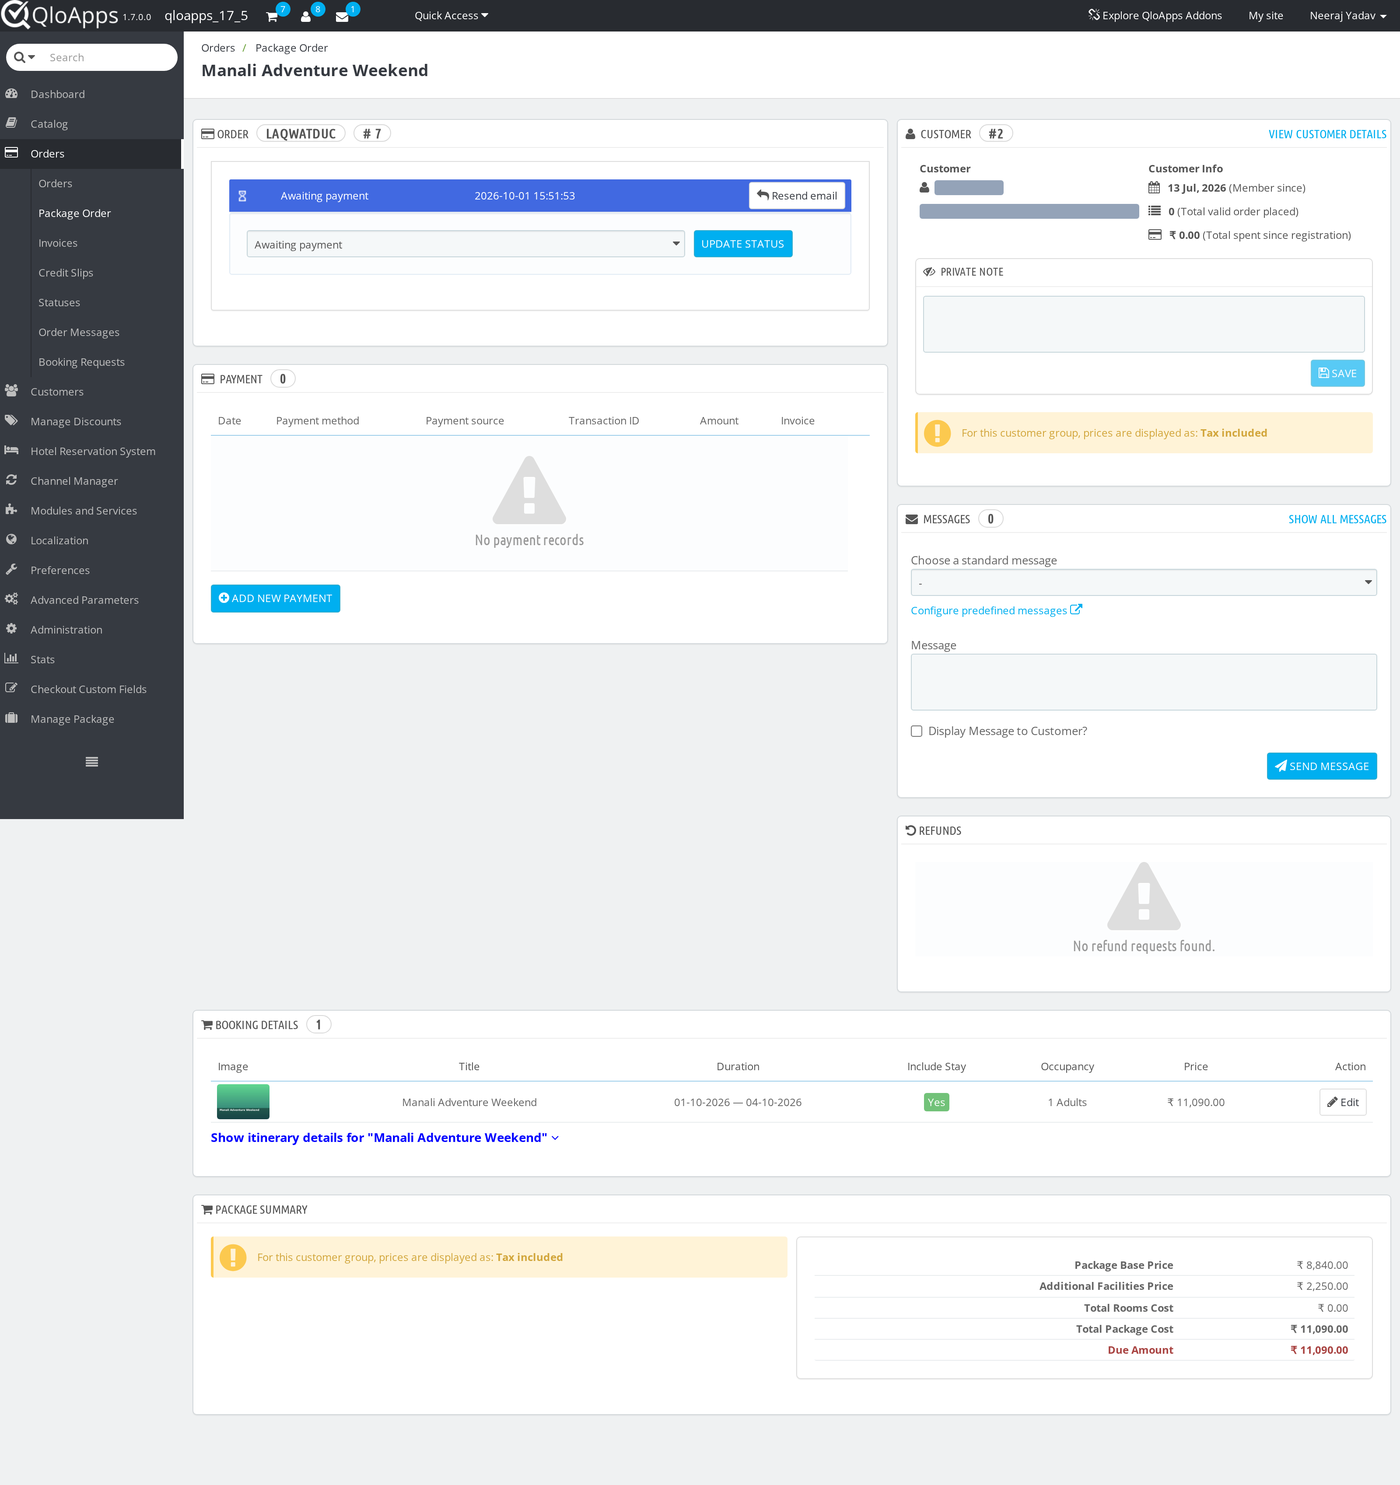Click Add New Payment button
1400x1485 pixels.
275,598
